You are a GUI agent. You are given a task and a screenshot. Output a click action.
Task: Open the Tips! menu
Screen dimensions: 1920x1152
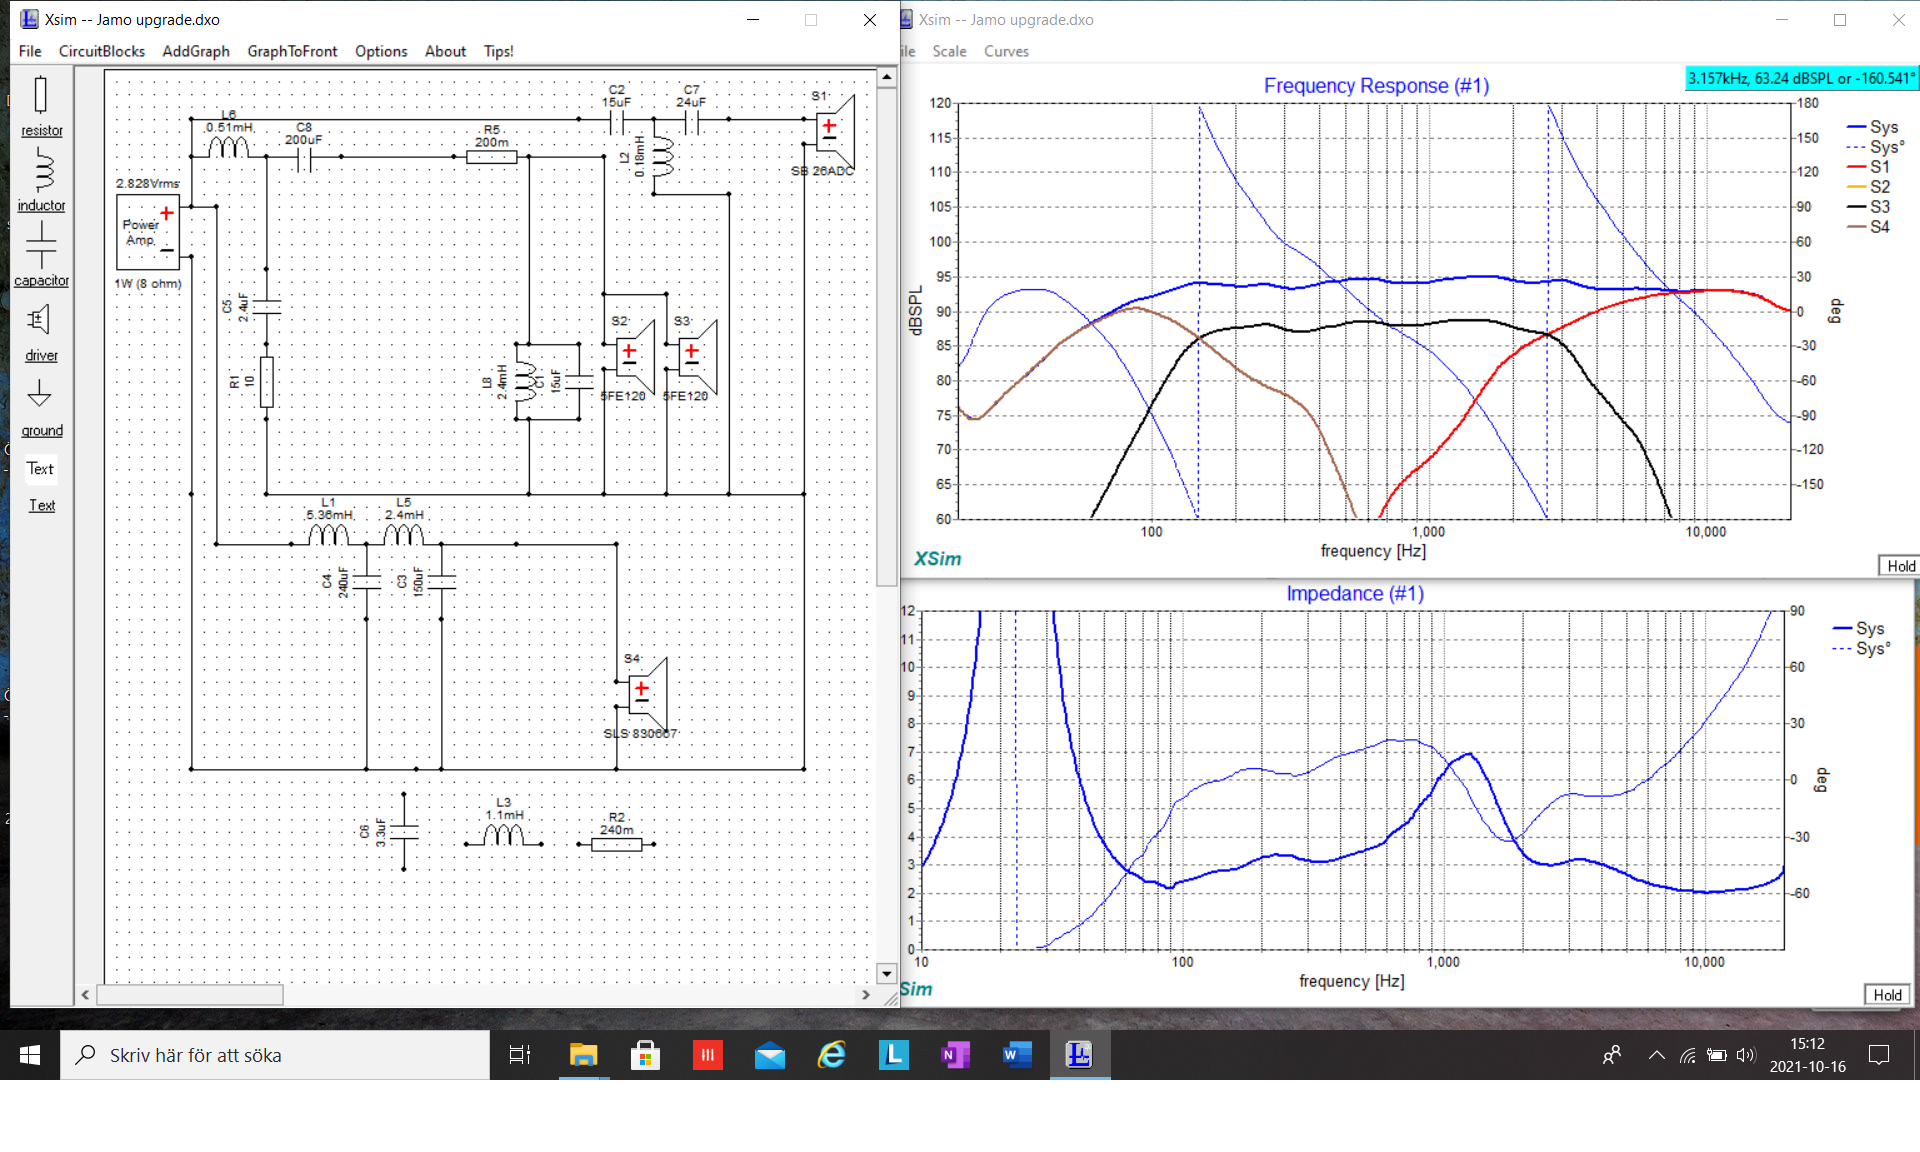[498, 51]
